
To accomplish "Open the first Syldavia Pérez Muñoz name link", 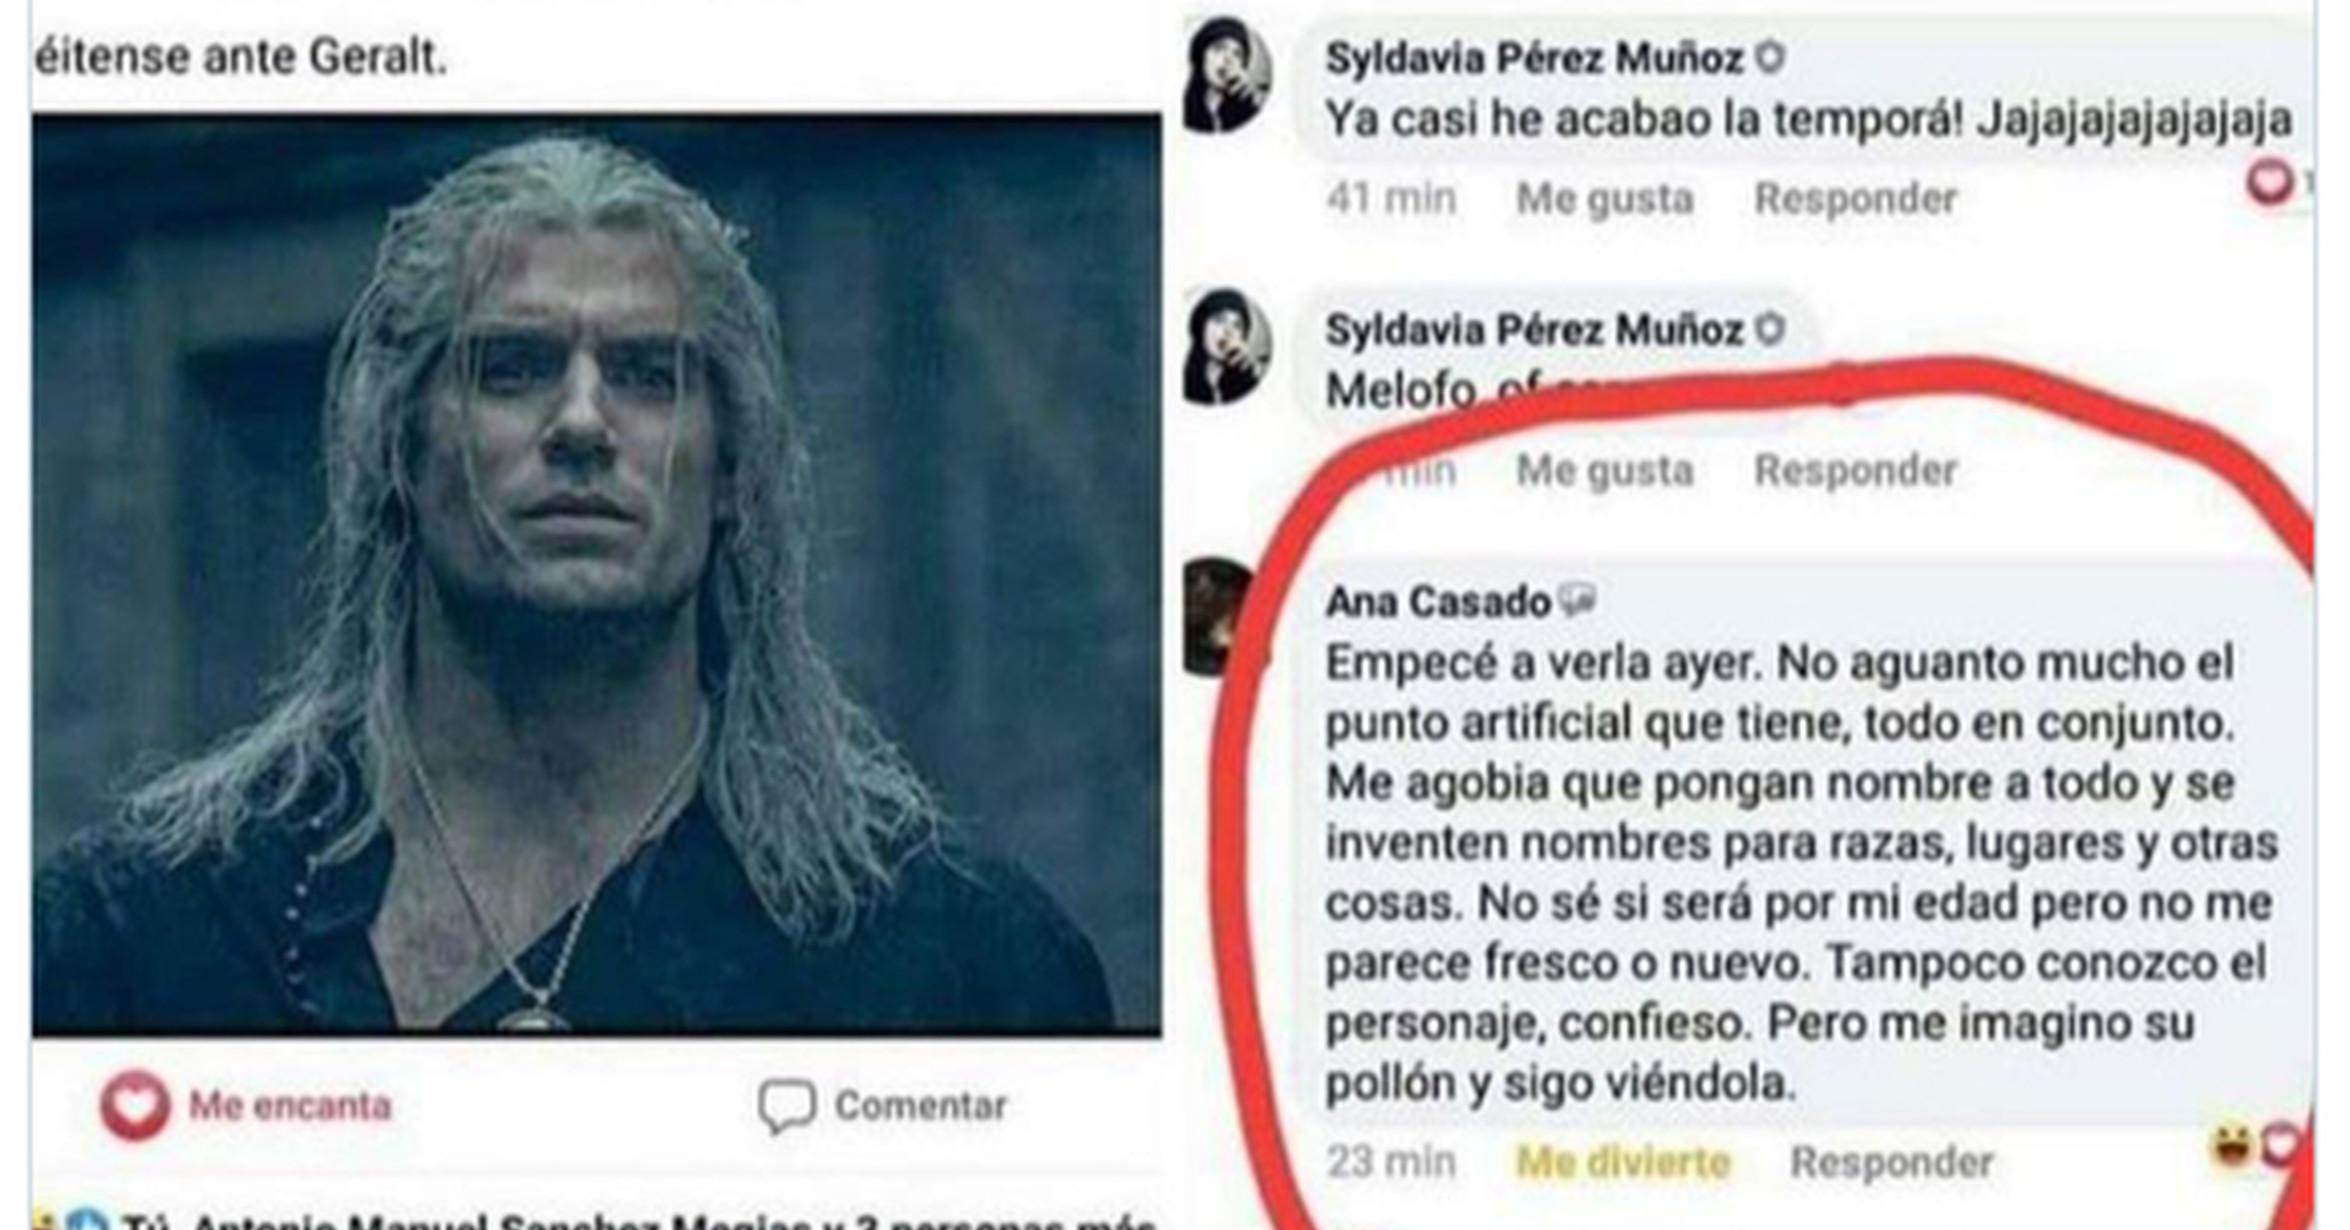I will (1534, 59).
